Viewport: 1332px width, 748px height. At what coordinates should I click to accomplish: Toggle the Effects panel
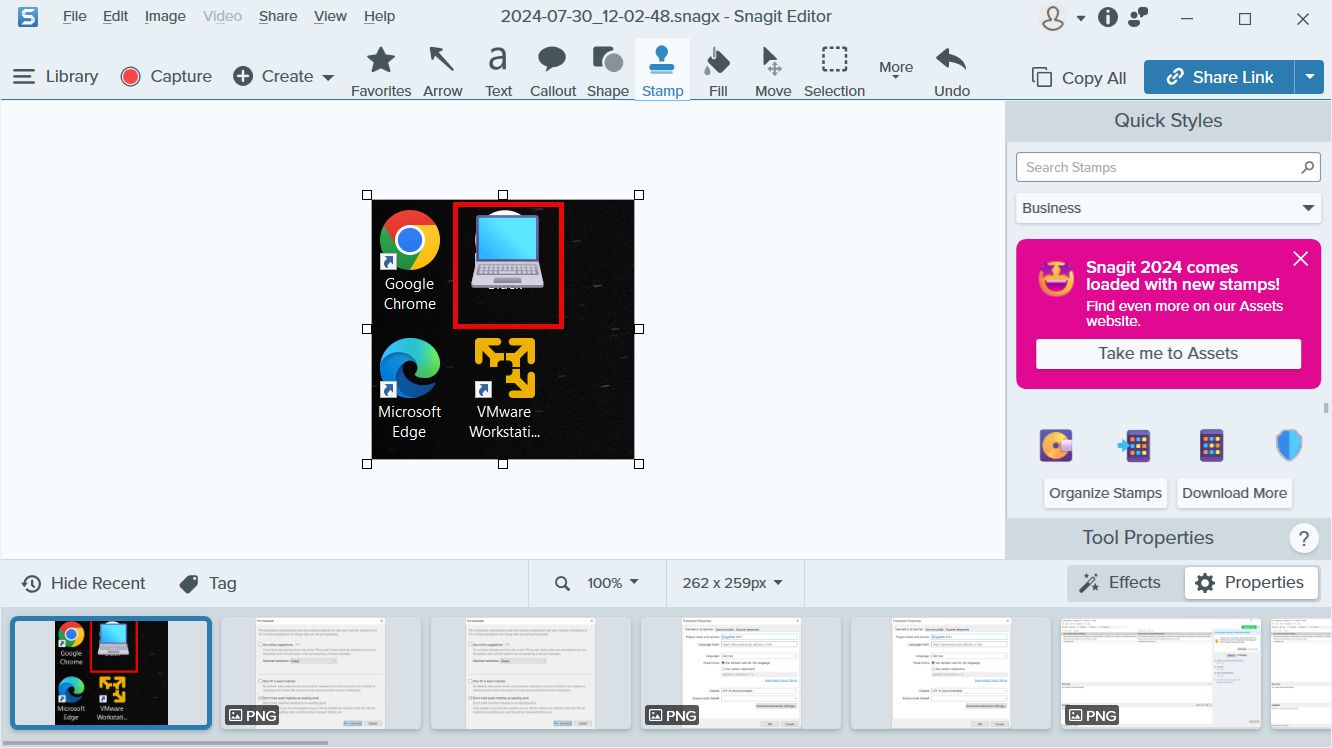(1120, 582)
